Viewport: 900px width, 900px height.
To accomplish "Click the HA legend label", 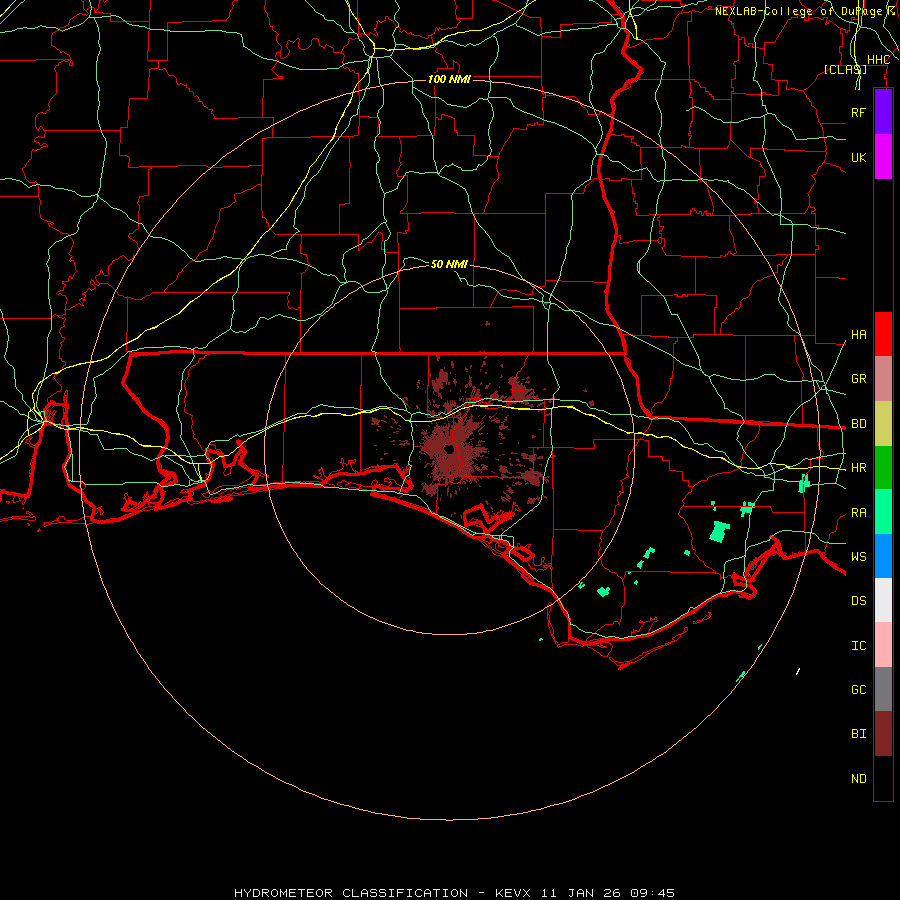I will (858, 335).
